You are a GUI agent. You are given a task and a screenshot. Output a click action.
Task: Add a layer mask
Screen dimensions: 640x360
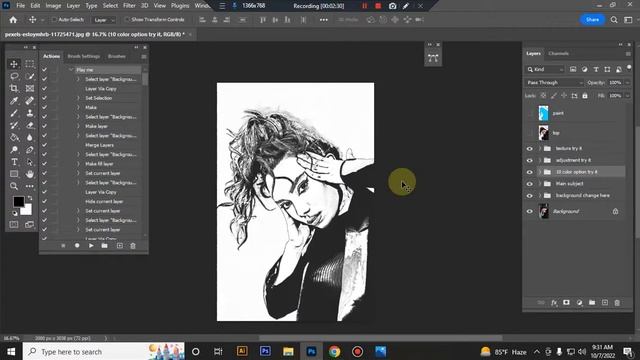[x=566, y=302]
